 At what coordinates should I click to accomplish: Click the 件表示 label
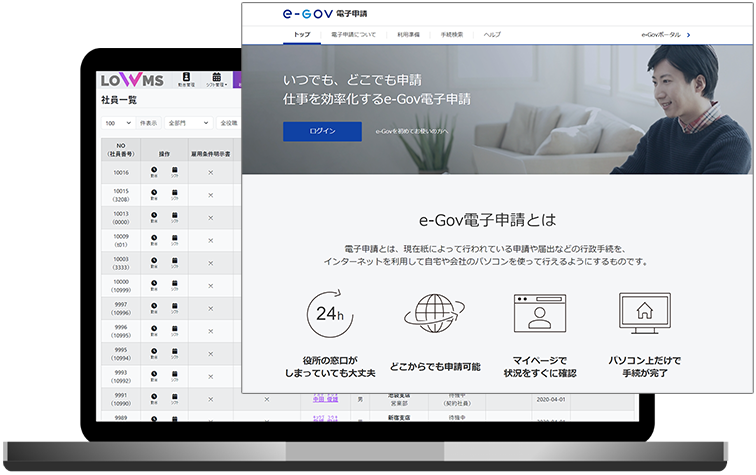click(148, 123)
